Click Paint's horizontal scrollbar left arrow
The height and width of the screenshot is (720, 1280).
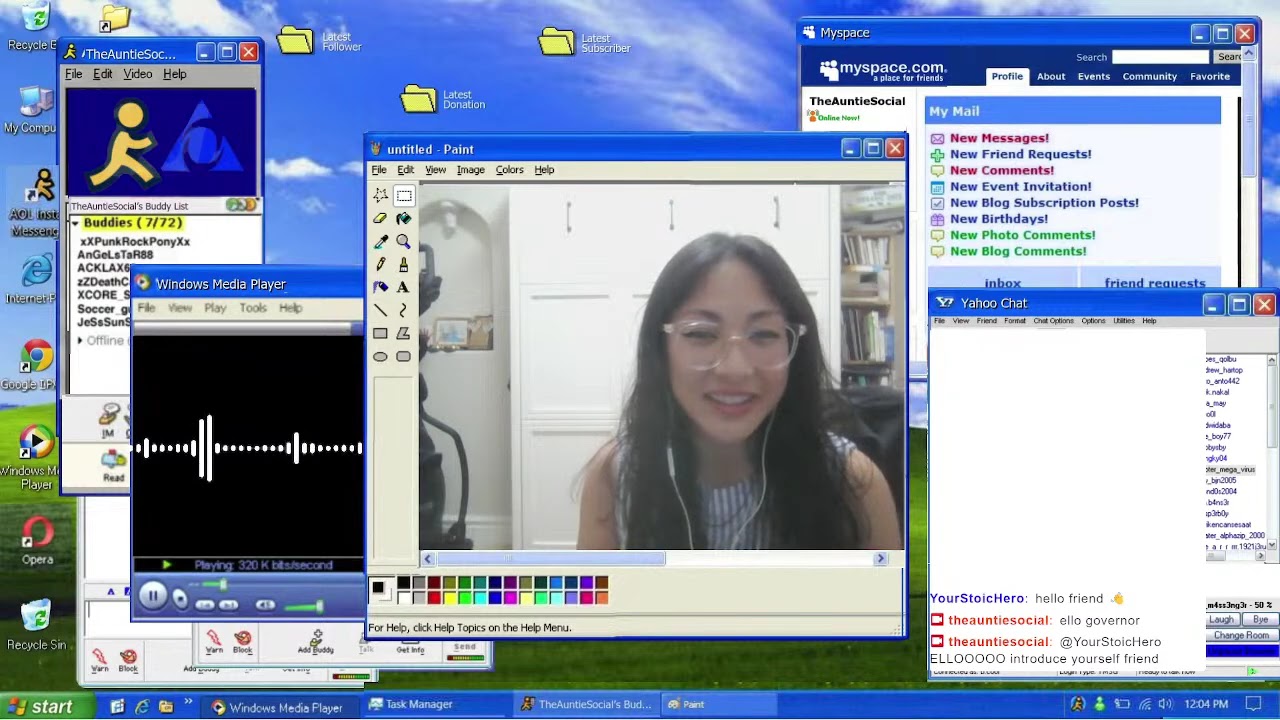pyautogui.click(x=428, y=559)
